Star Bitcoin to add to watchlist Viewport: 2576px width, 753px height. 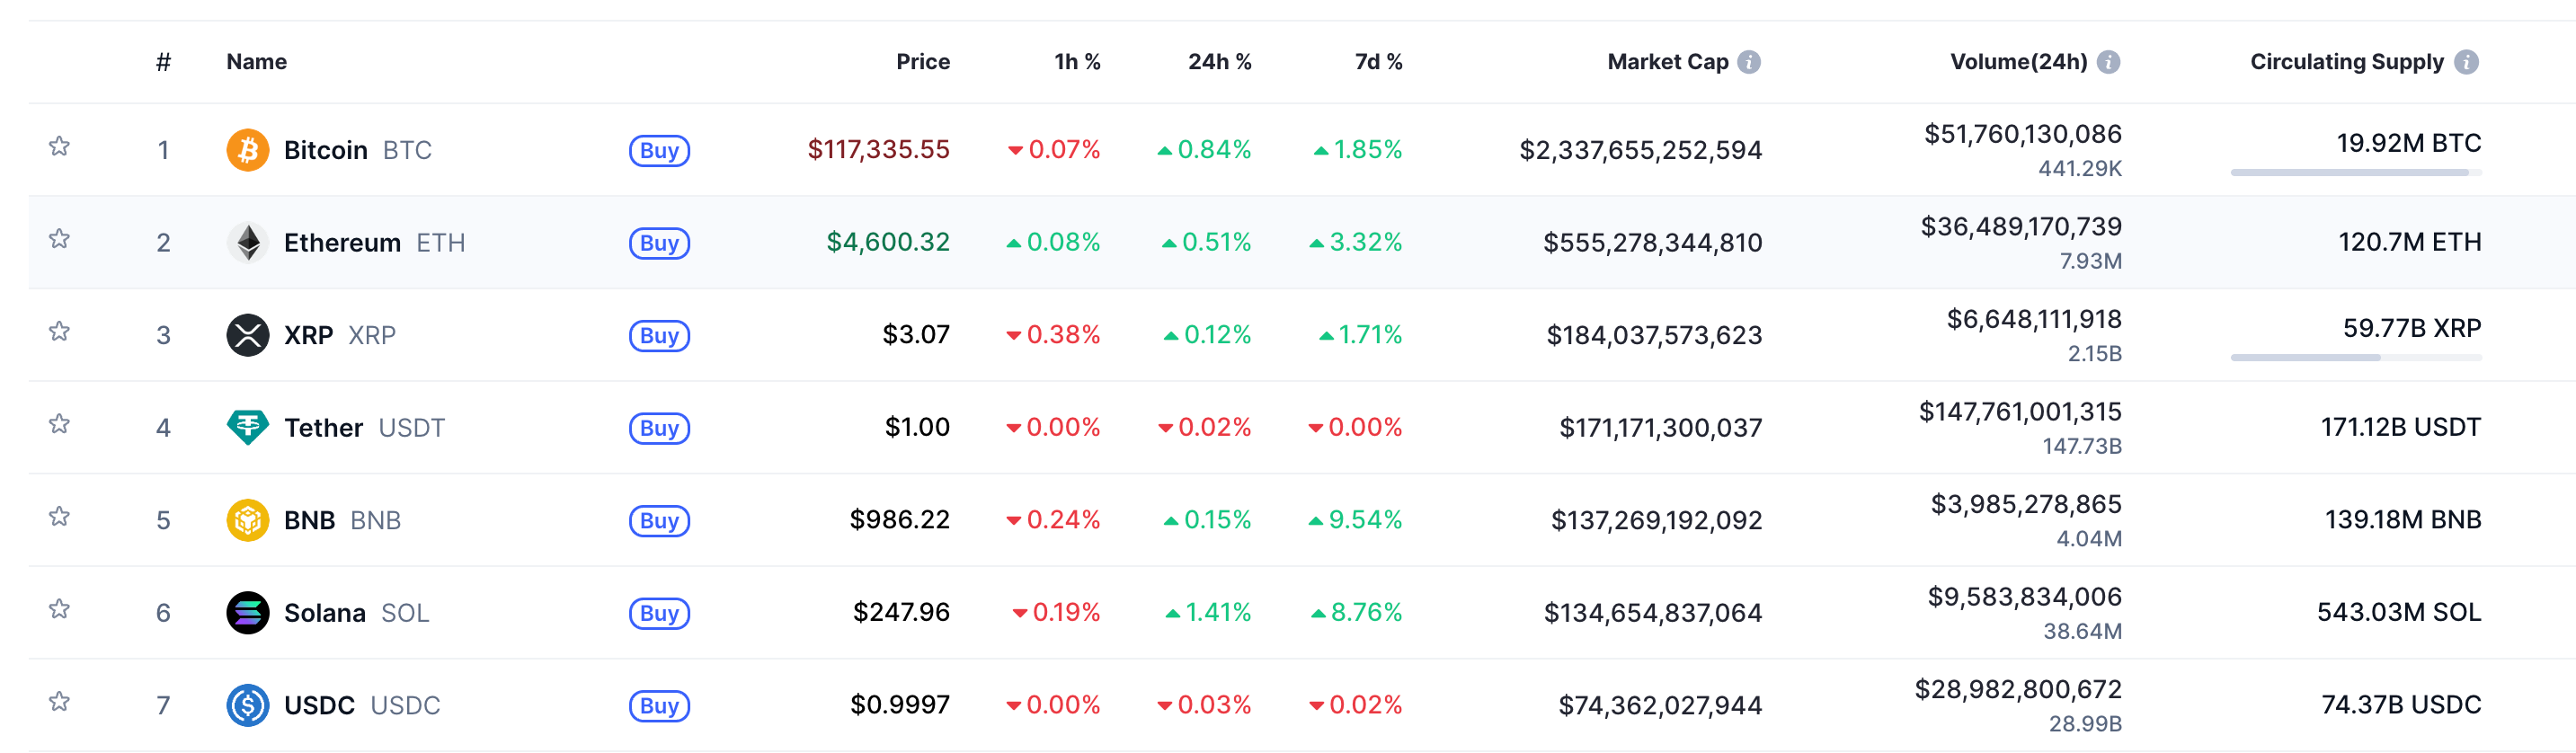point(59,146)
